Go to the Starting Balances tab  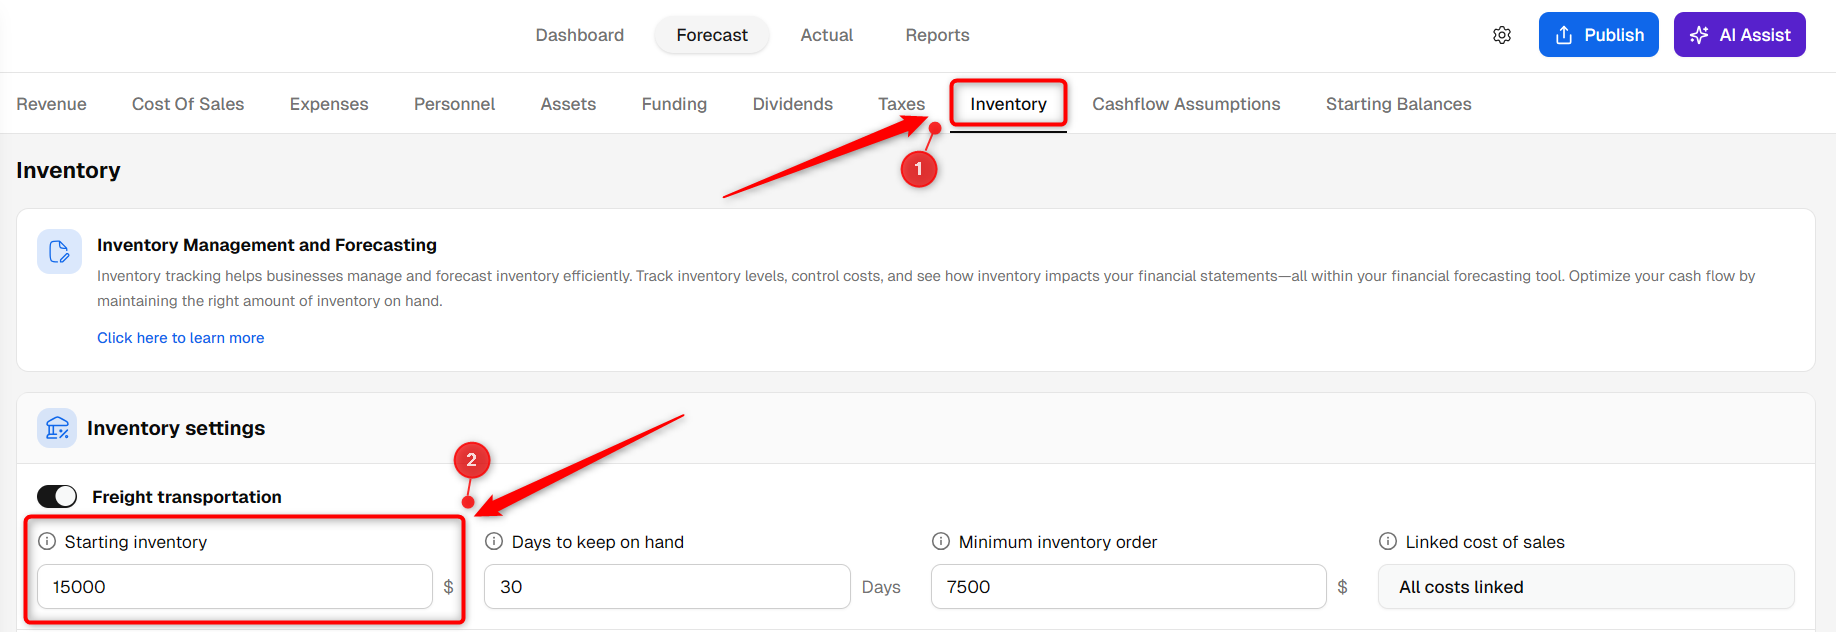[x=1398, y=104]
